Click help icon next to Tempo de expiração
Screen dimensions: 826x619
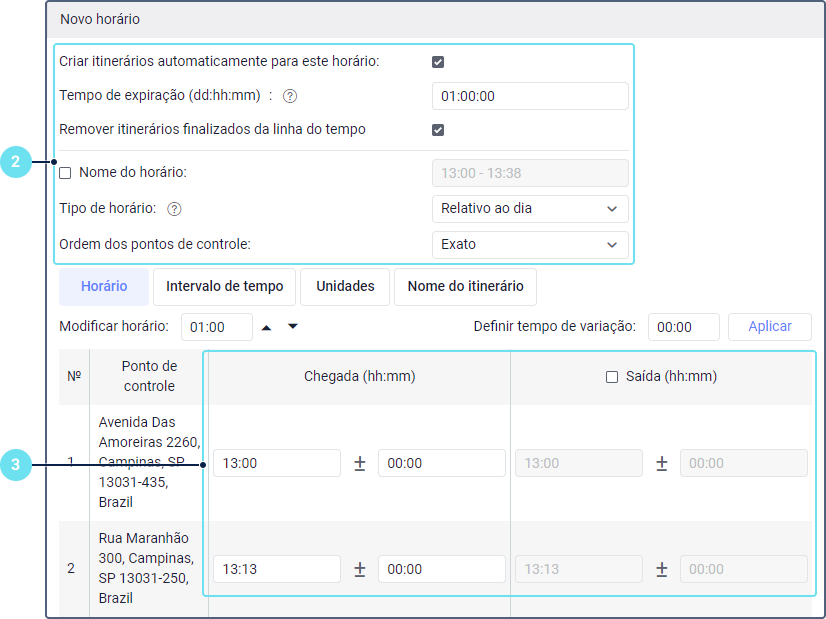coord(290,97)
